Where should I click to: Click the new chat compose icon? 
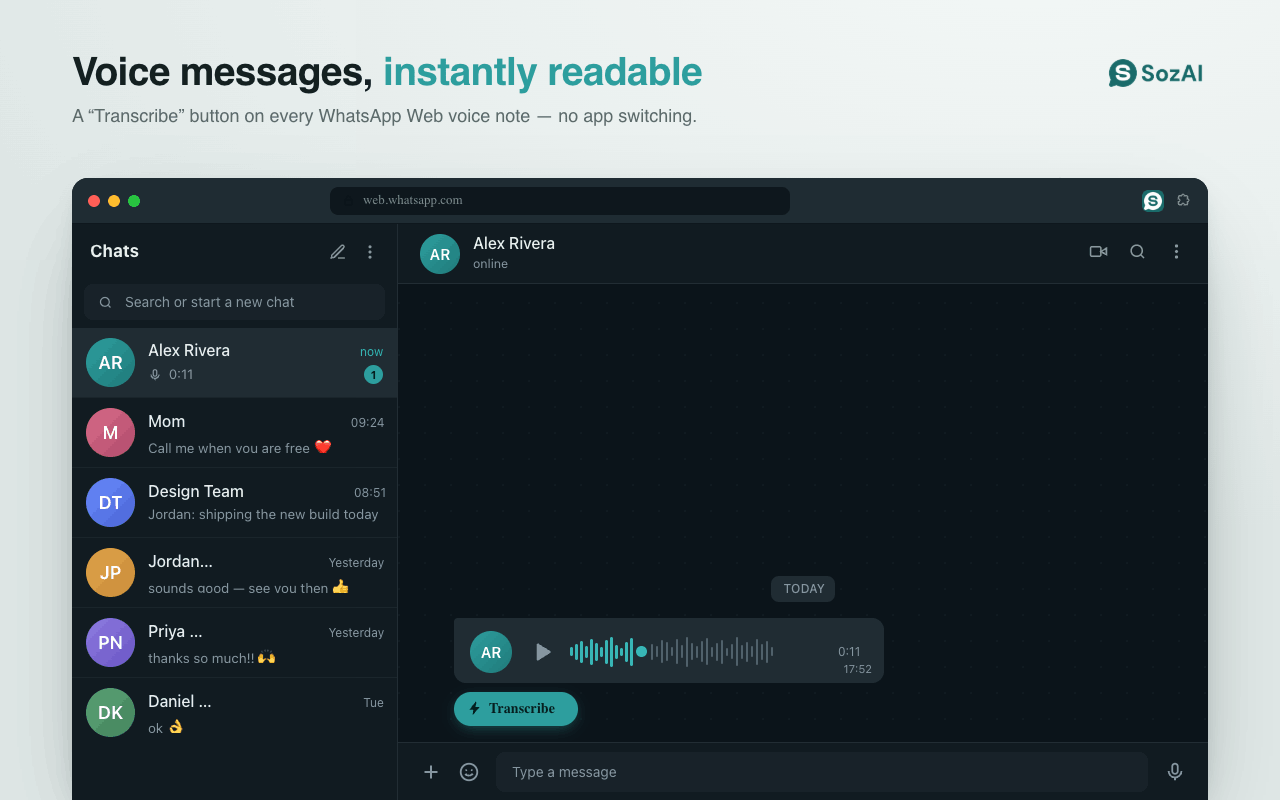click(x=338, y=252)
